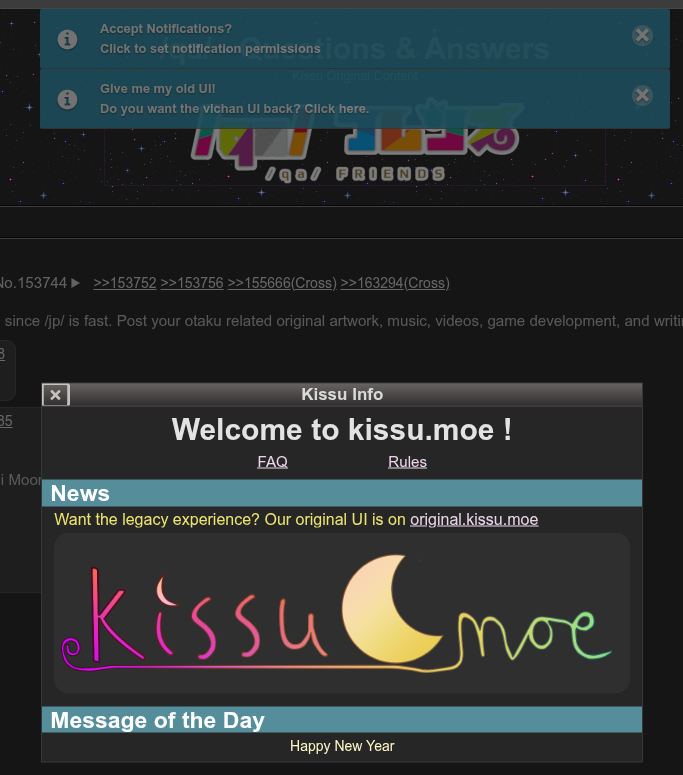Open the FAQ link
Viewport: 683px width, 775px height.
pos(272,462)
